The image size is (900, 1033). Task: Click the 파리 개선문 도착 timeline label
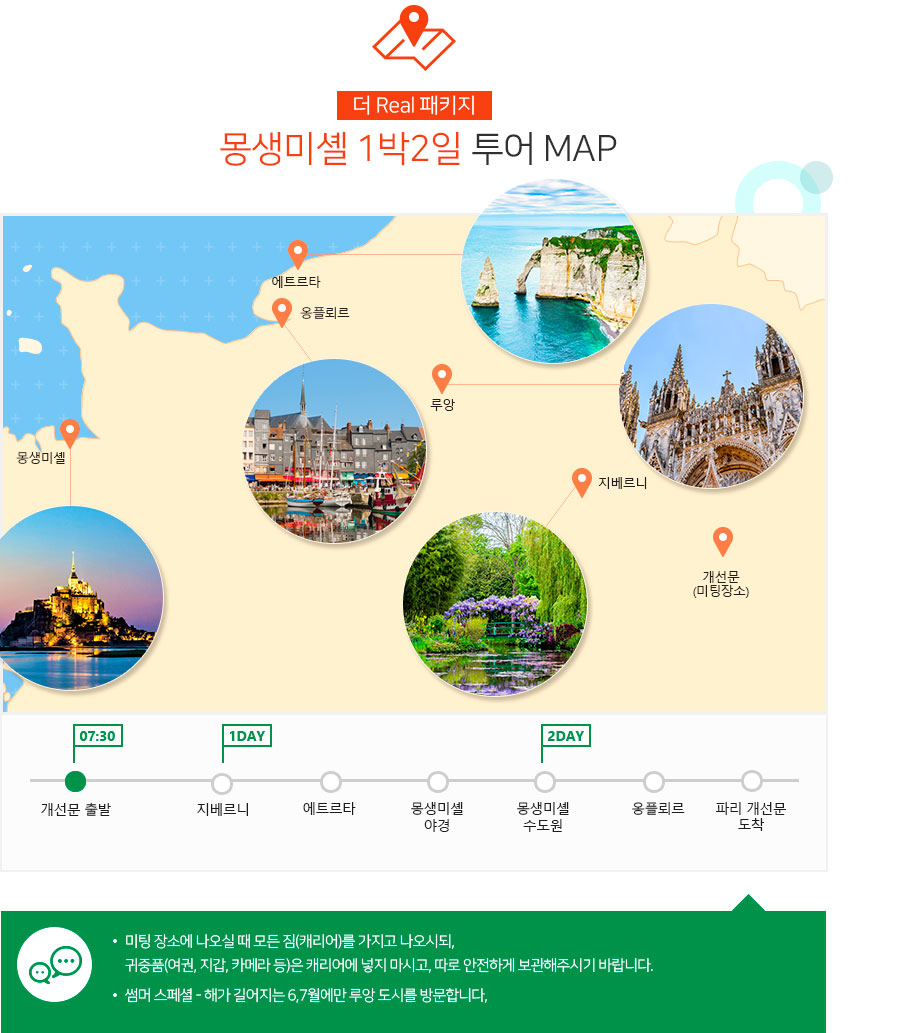pyautogui.click(x=750, y=816)
